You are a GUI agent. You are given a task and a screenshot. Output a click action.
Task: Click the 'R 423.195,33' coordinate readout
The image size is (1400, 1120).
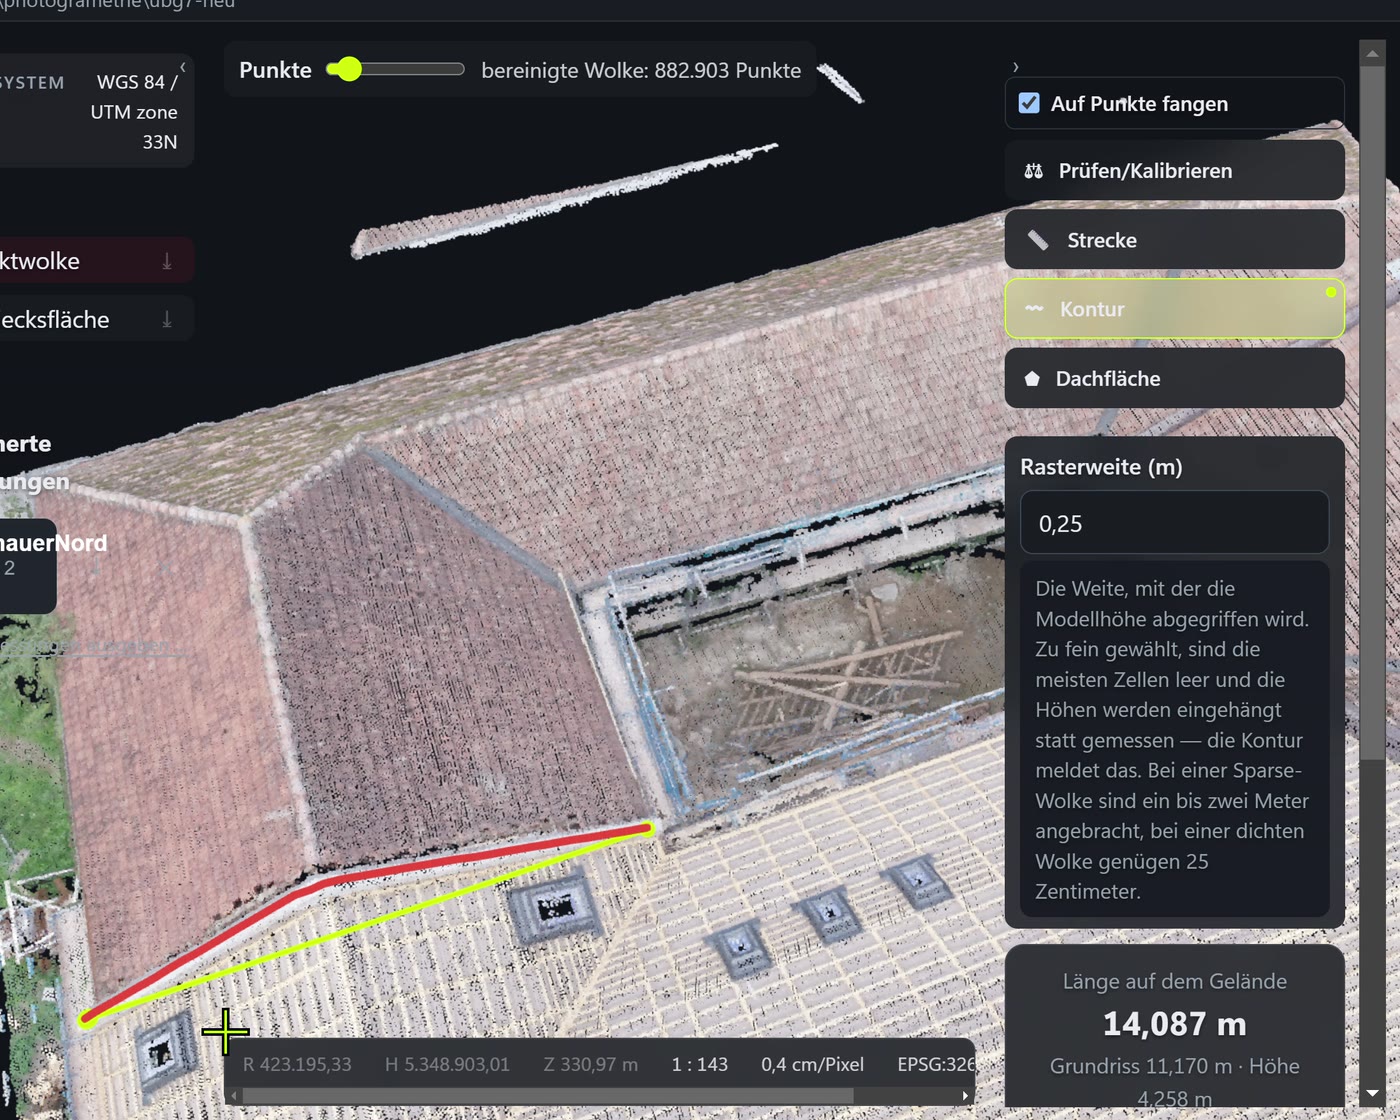click(x=297, y=1064)
